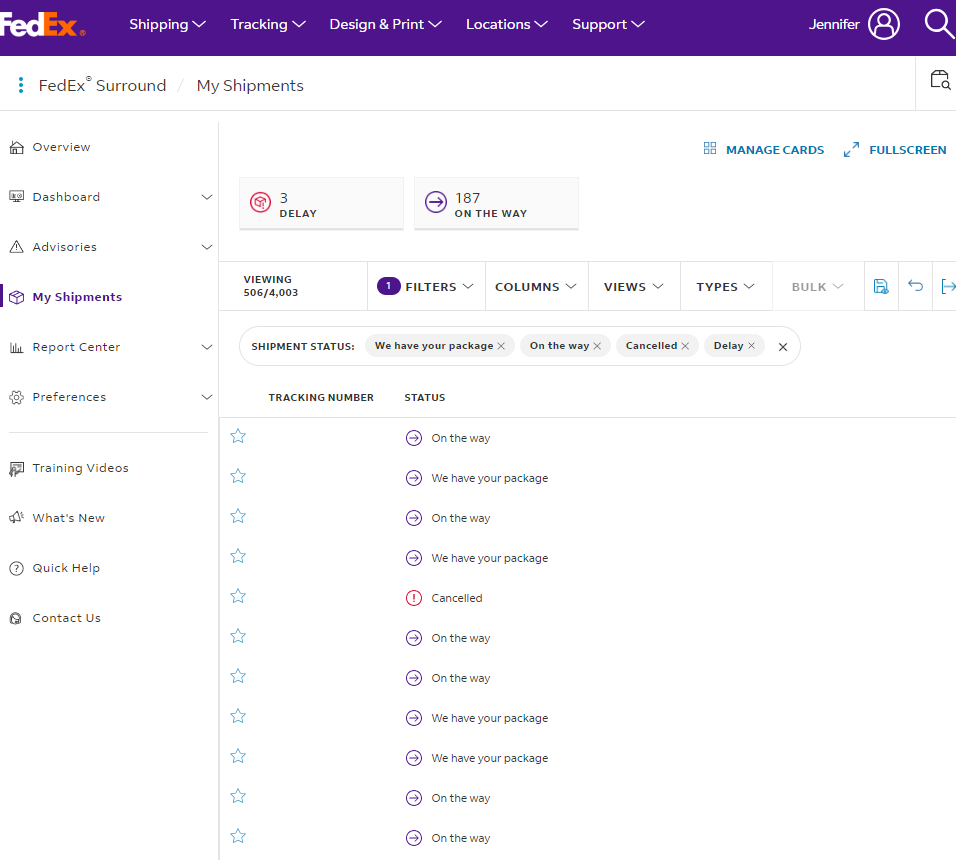Click the FedEx logo
956x860 pixels.
41,25
